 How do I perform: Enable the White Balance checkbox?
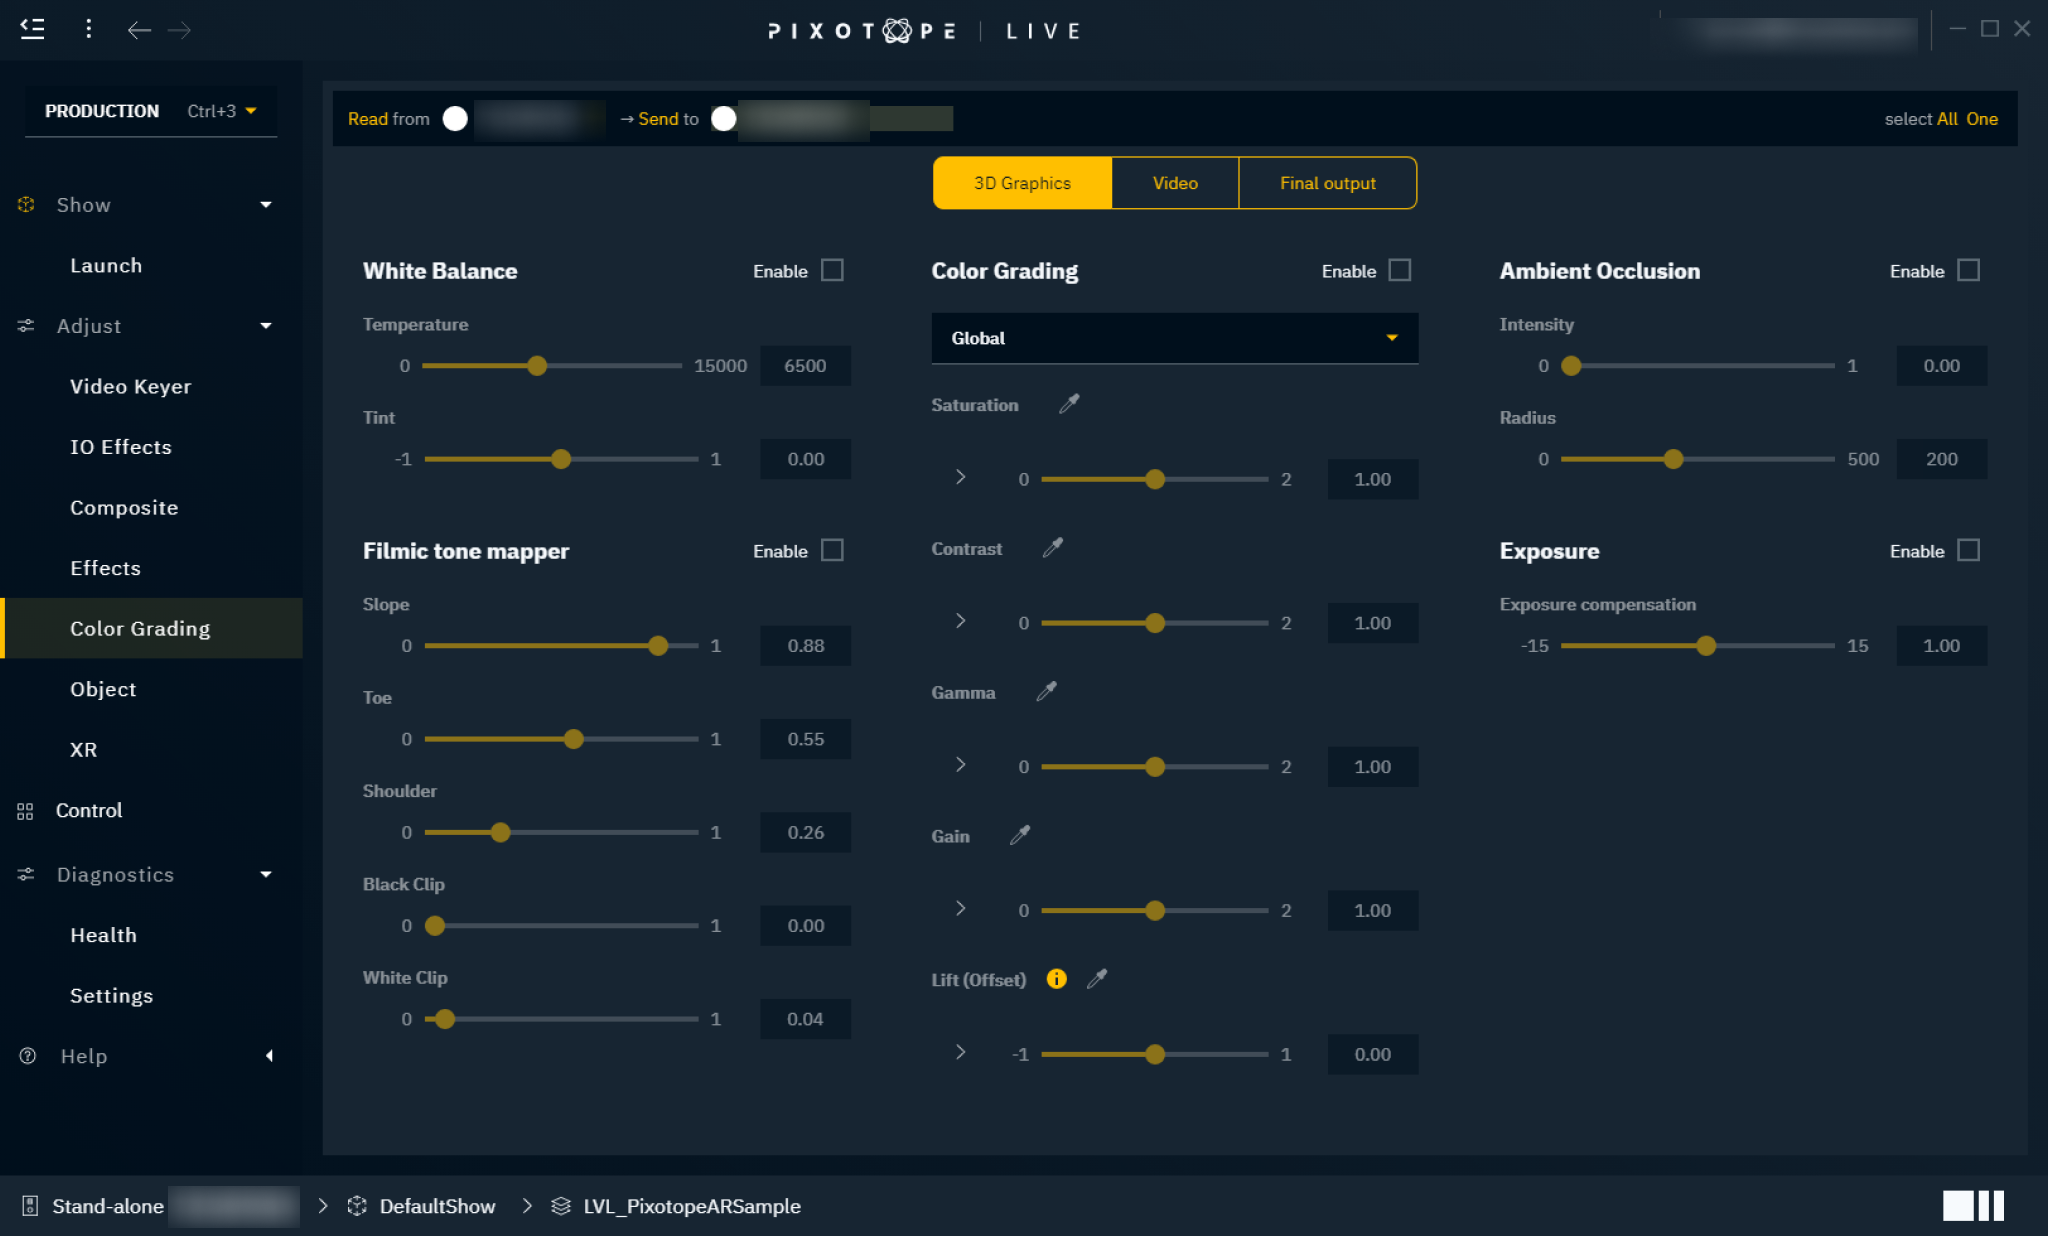[832, 271]
